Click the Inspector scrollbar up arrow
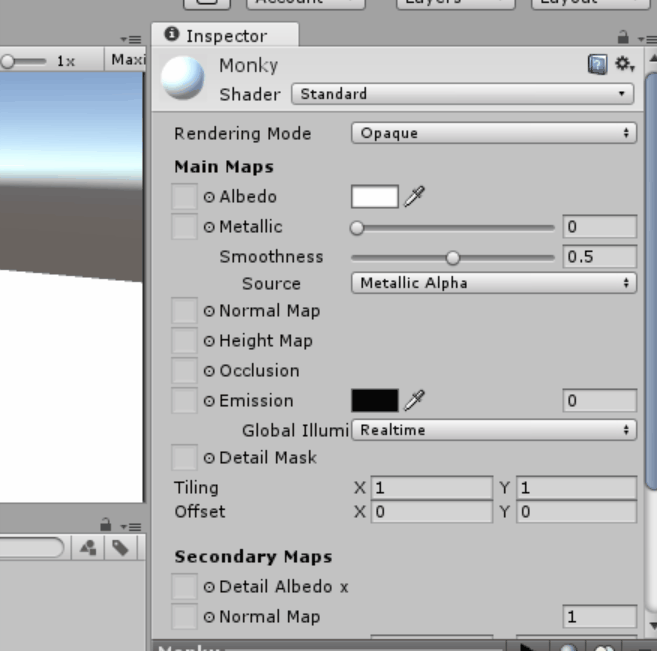Viewport: 657px width, 651px height. 652,59
